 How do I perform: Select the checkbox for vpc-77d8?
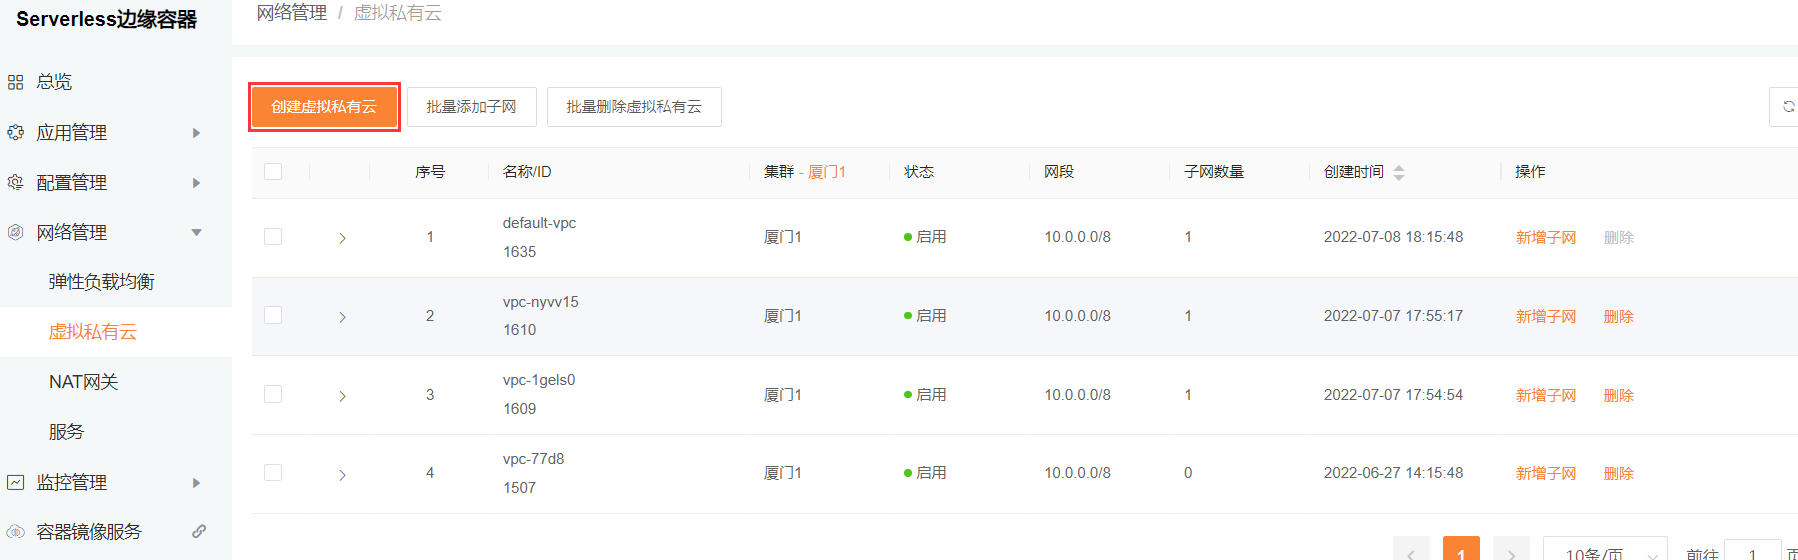(273, 473)
